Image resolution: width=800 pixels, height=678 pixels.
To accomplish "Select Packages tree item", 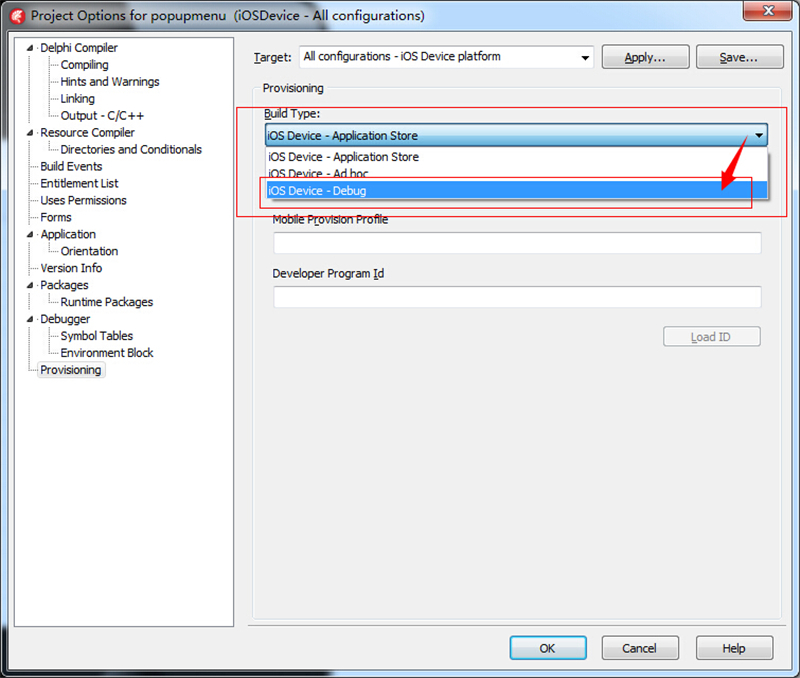I will pyautogui.click(x=64, y=285).
